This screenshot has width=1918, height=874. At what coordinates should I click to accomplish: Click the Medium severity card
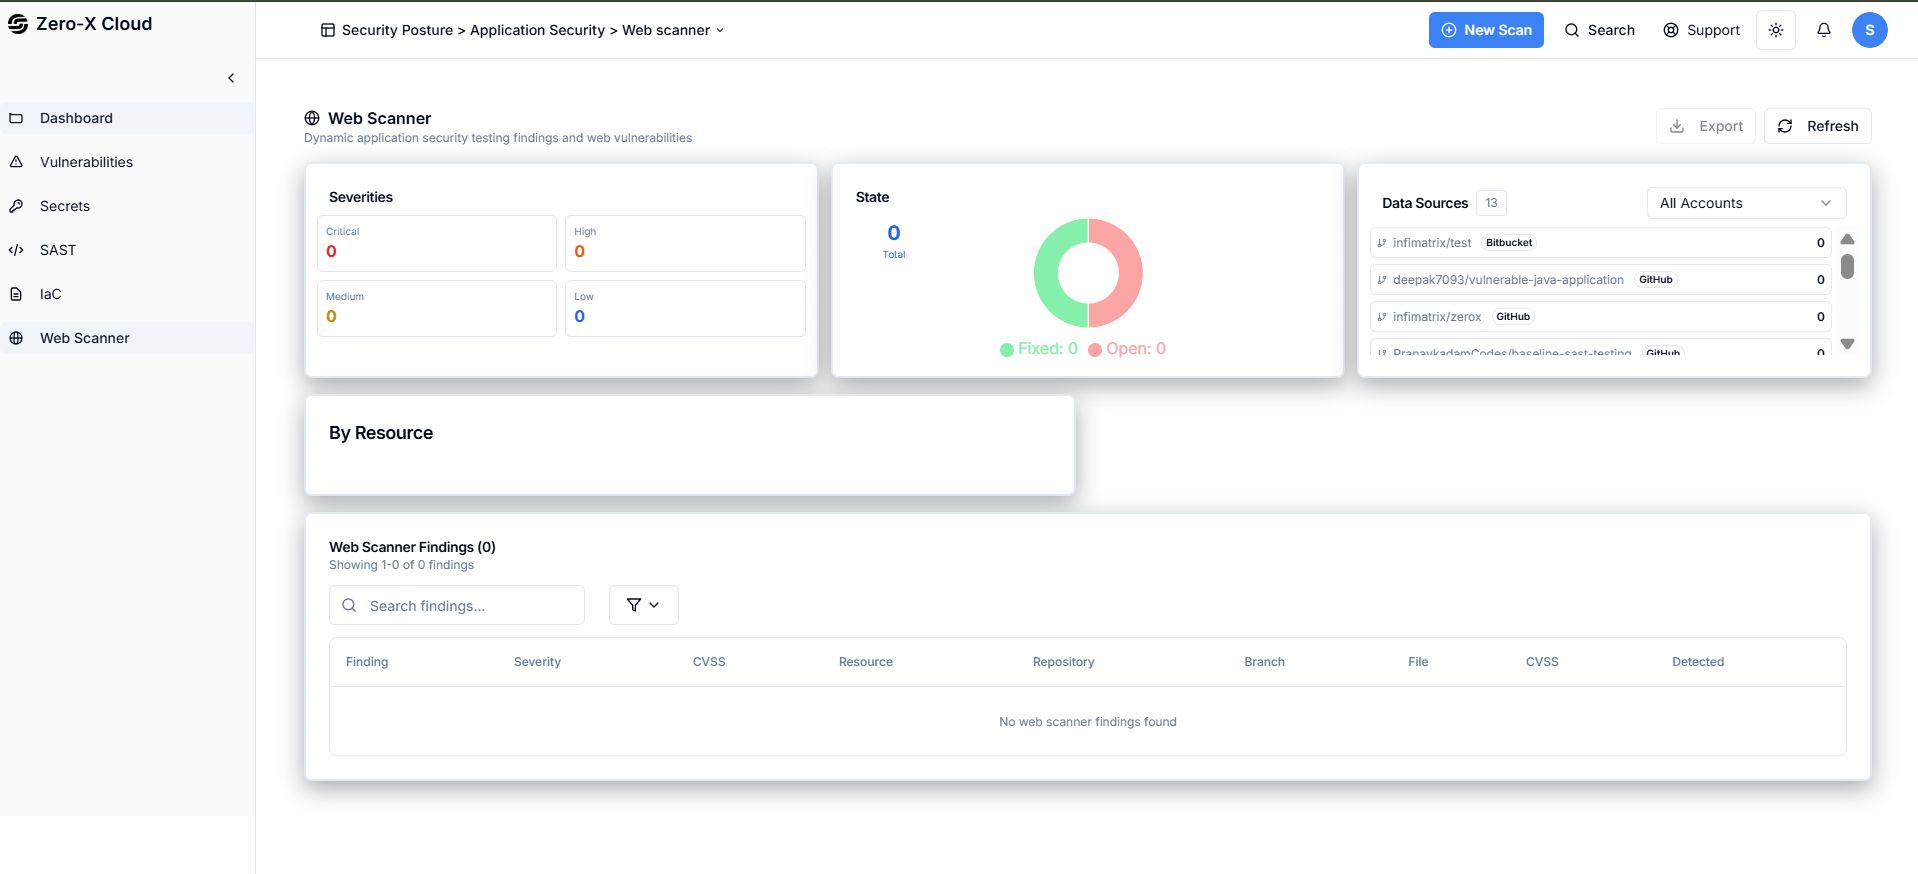point(437,308)
